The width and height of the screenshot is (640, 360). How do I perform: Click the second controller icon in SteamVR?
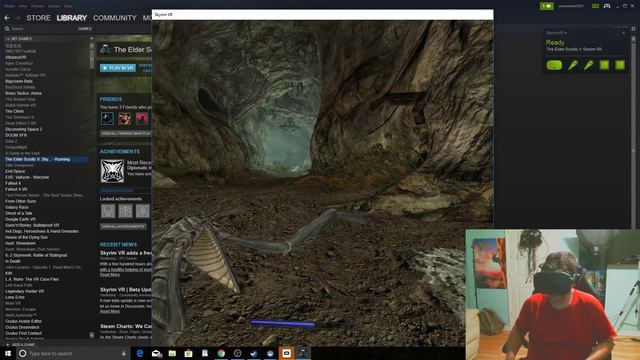(x=588, y=65)
